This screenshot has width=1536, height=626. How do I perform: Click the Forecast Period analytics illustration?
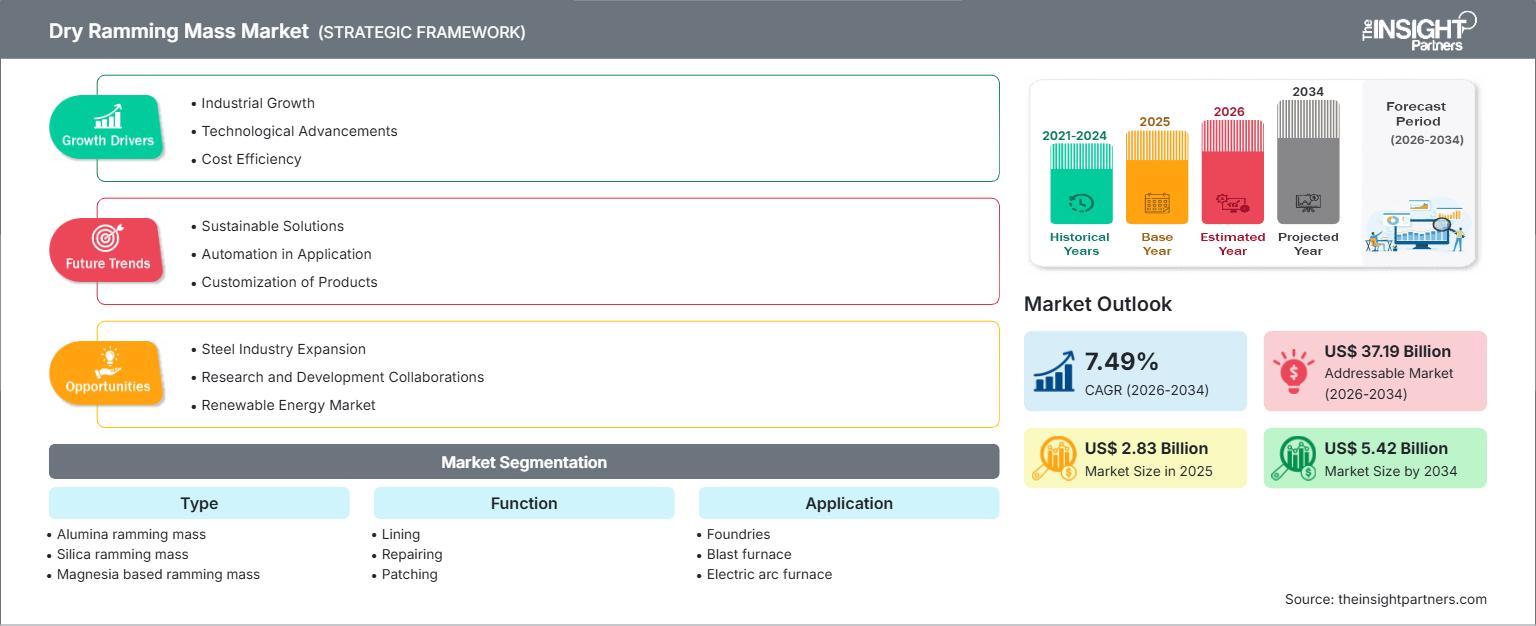1418,226
